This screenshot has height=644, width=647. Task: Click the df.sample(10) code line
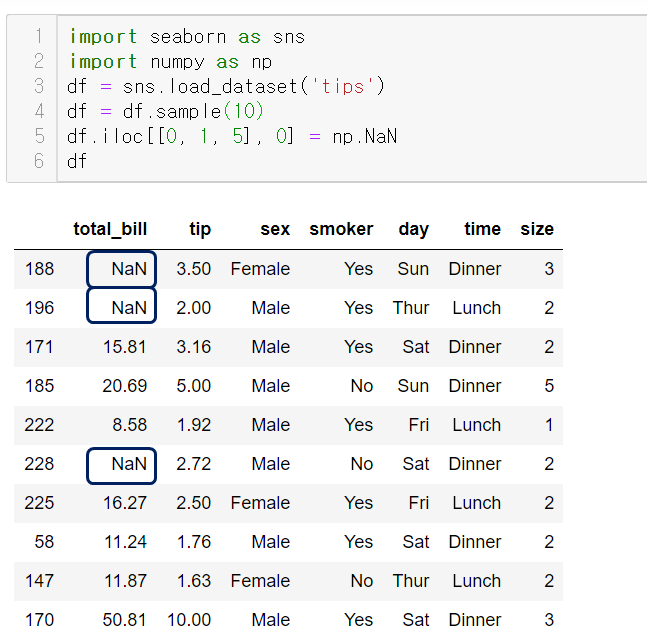point(165,111)
